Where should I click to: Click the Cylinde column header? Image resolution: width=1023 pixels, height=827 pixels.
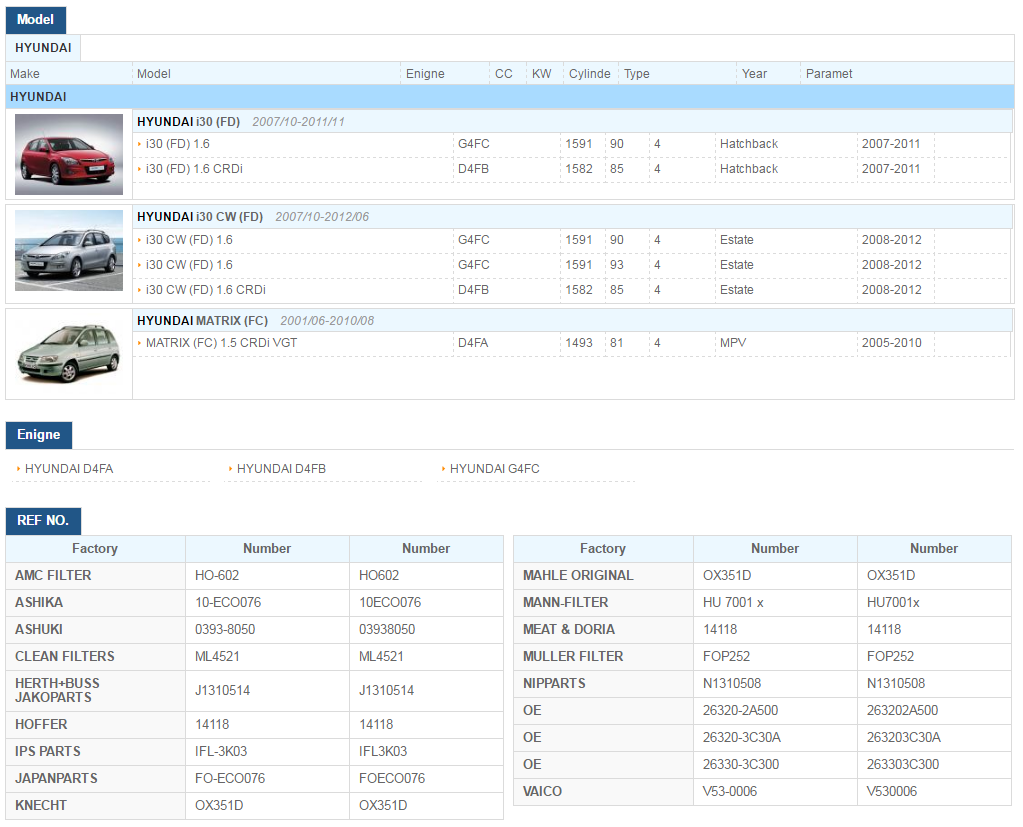(589, 74)
